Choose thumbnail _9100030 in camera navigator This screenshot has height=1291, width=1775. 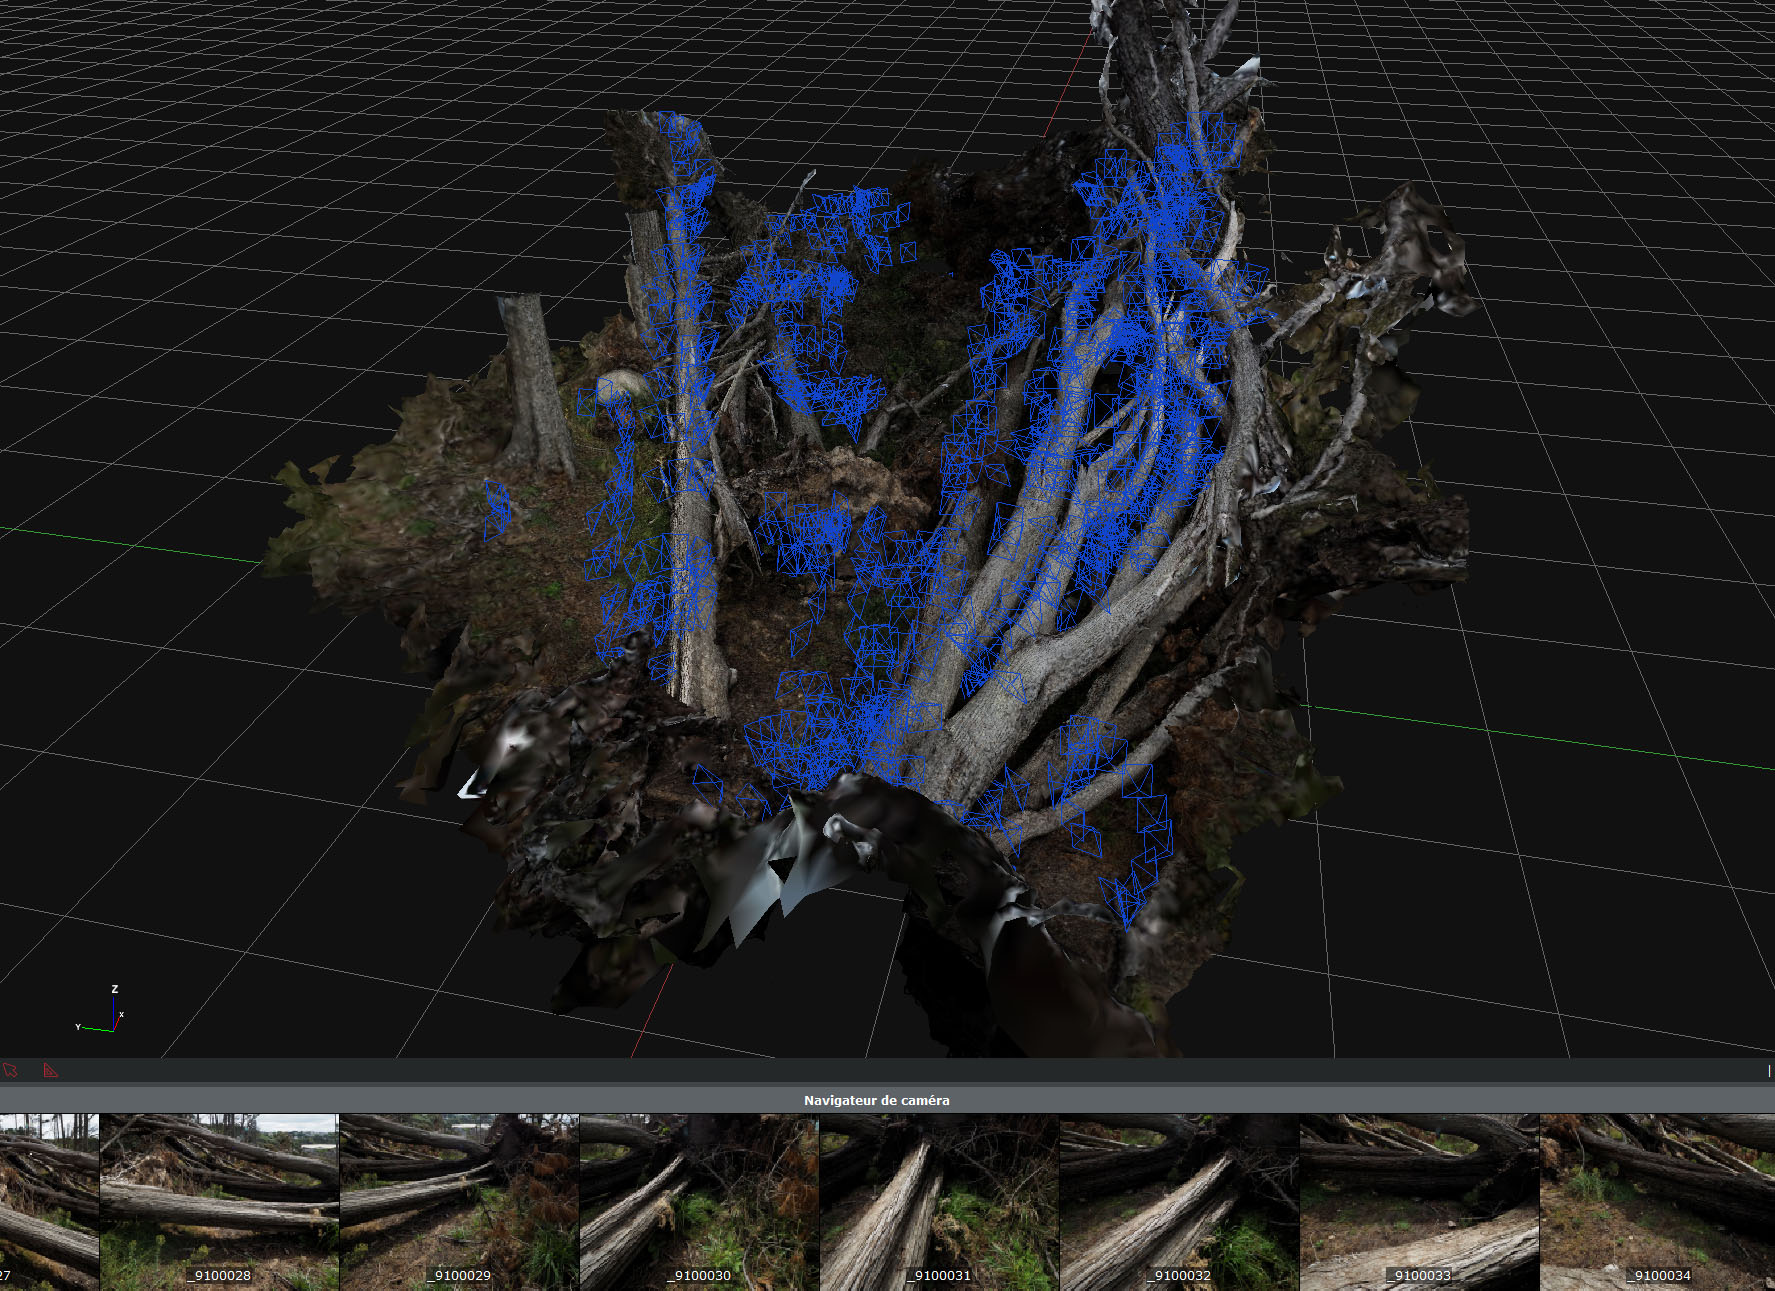(699, 1200)
